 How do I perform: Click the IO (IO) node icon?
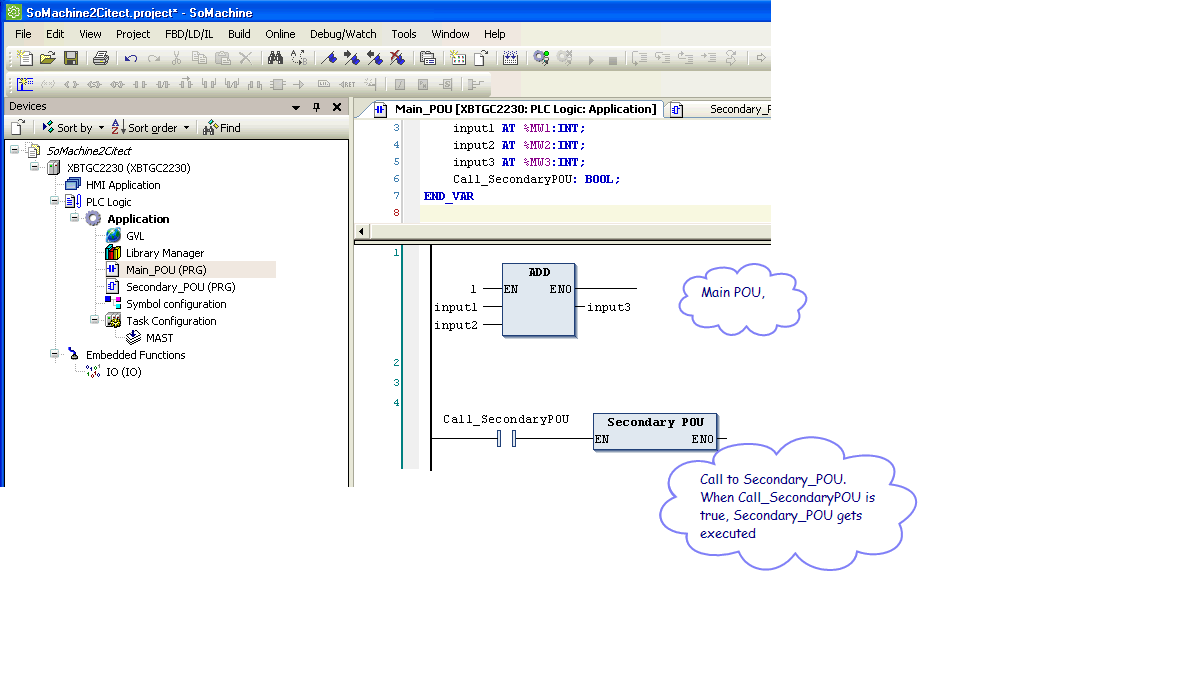[x=94, y=372]
